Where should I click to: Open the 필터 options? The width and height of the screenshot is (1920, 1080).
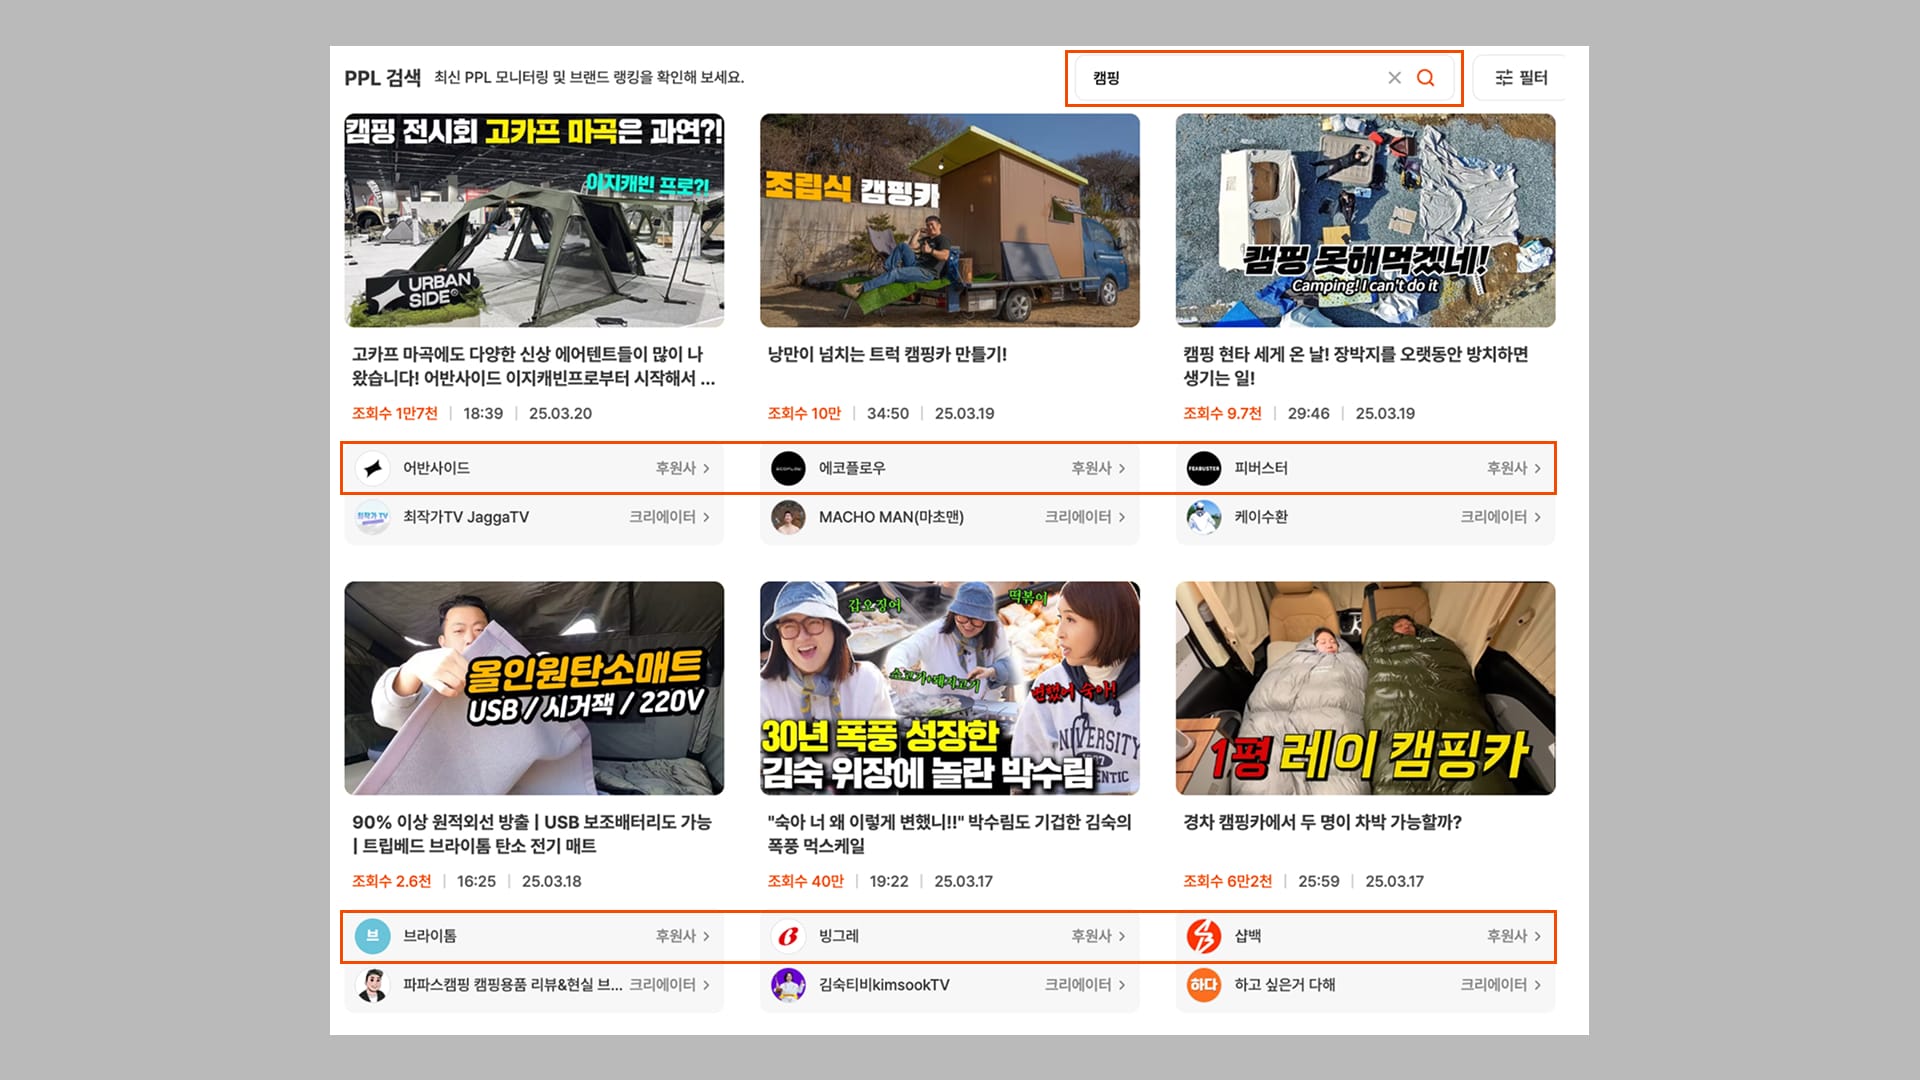pyautogui.click(x=1521, y=77)
